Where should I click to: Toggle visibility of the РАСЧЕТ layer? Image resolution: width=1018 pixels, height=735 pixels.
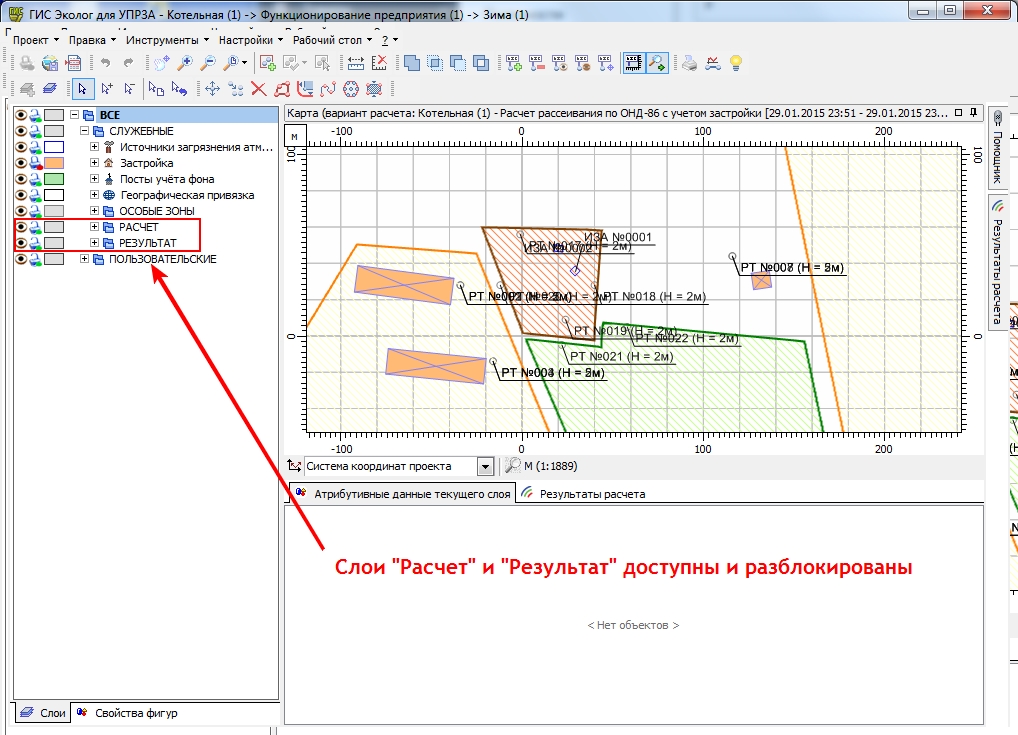click(21, 227)
